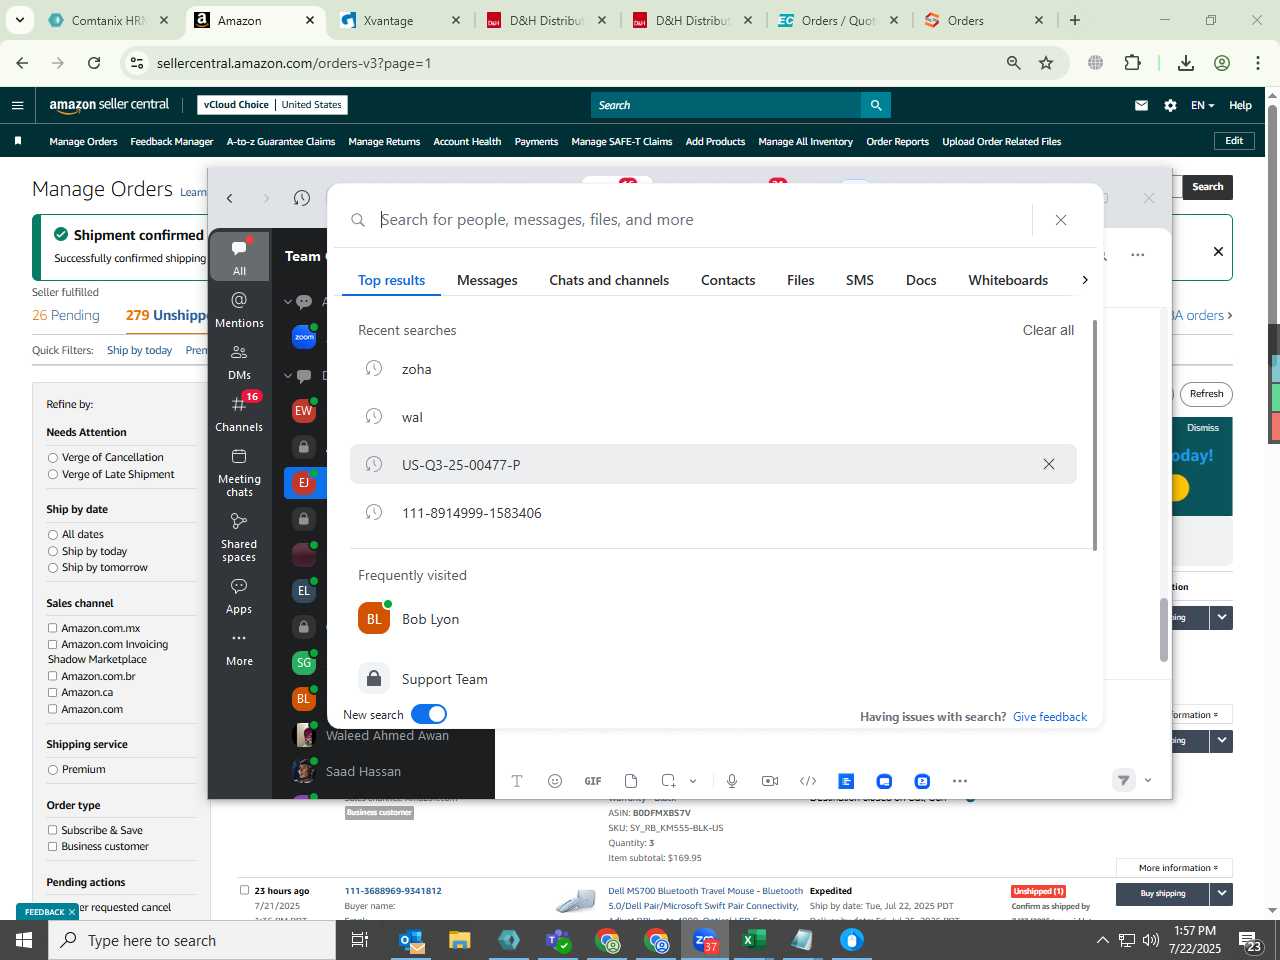Image resolution: width=1280 pixels, height=960 pixels.
Task: Remove US-Q3-25-00477-P from recent searches
Action: [1049, 464]
